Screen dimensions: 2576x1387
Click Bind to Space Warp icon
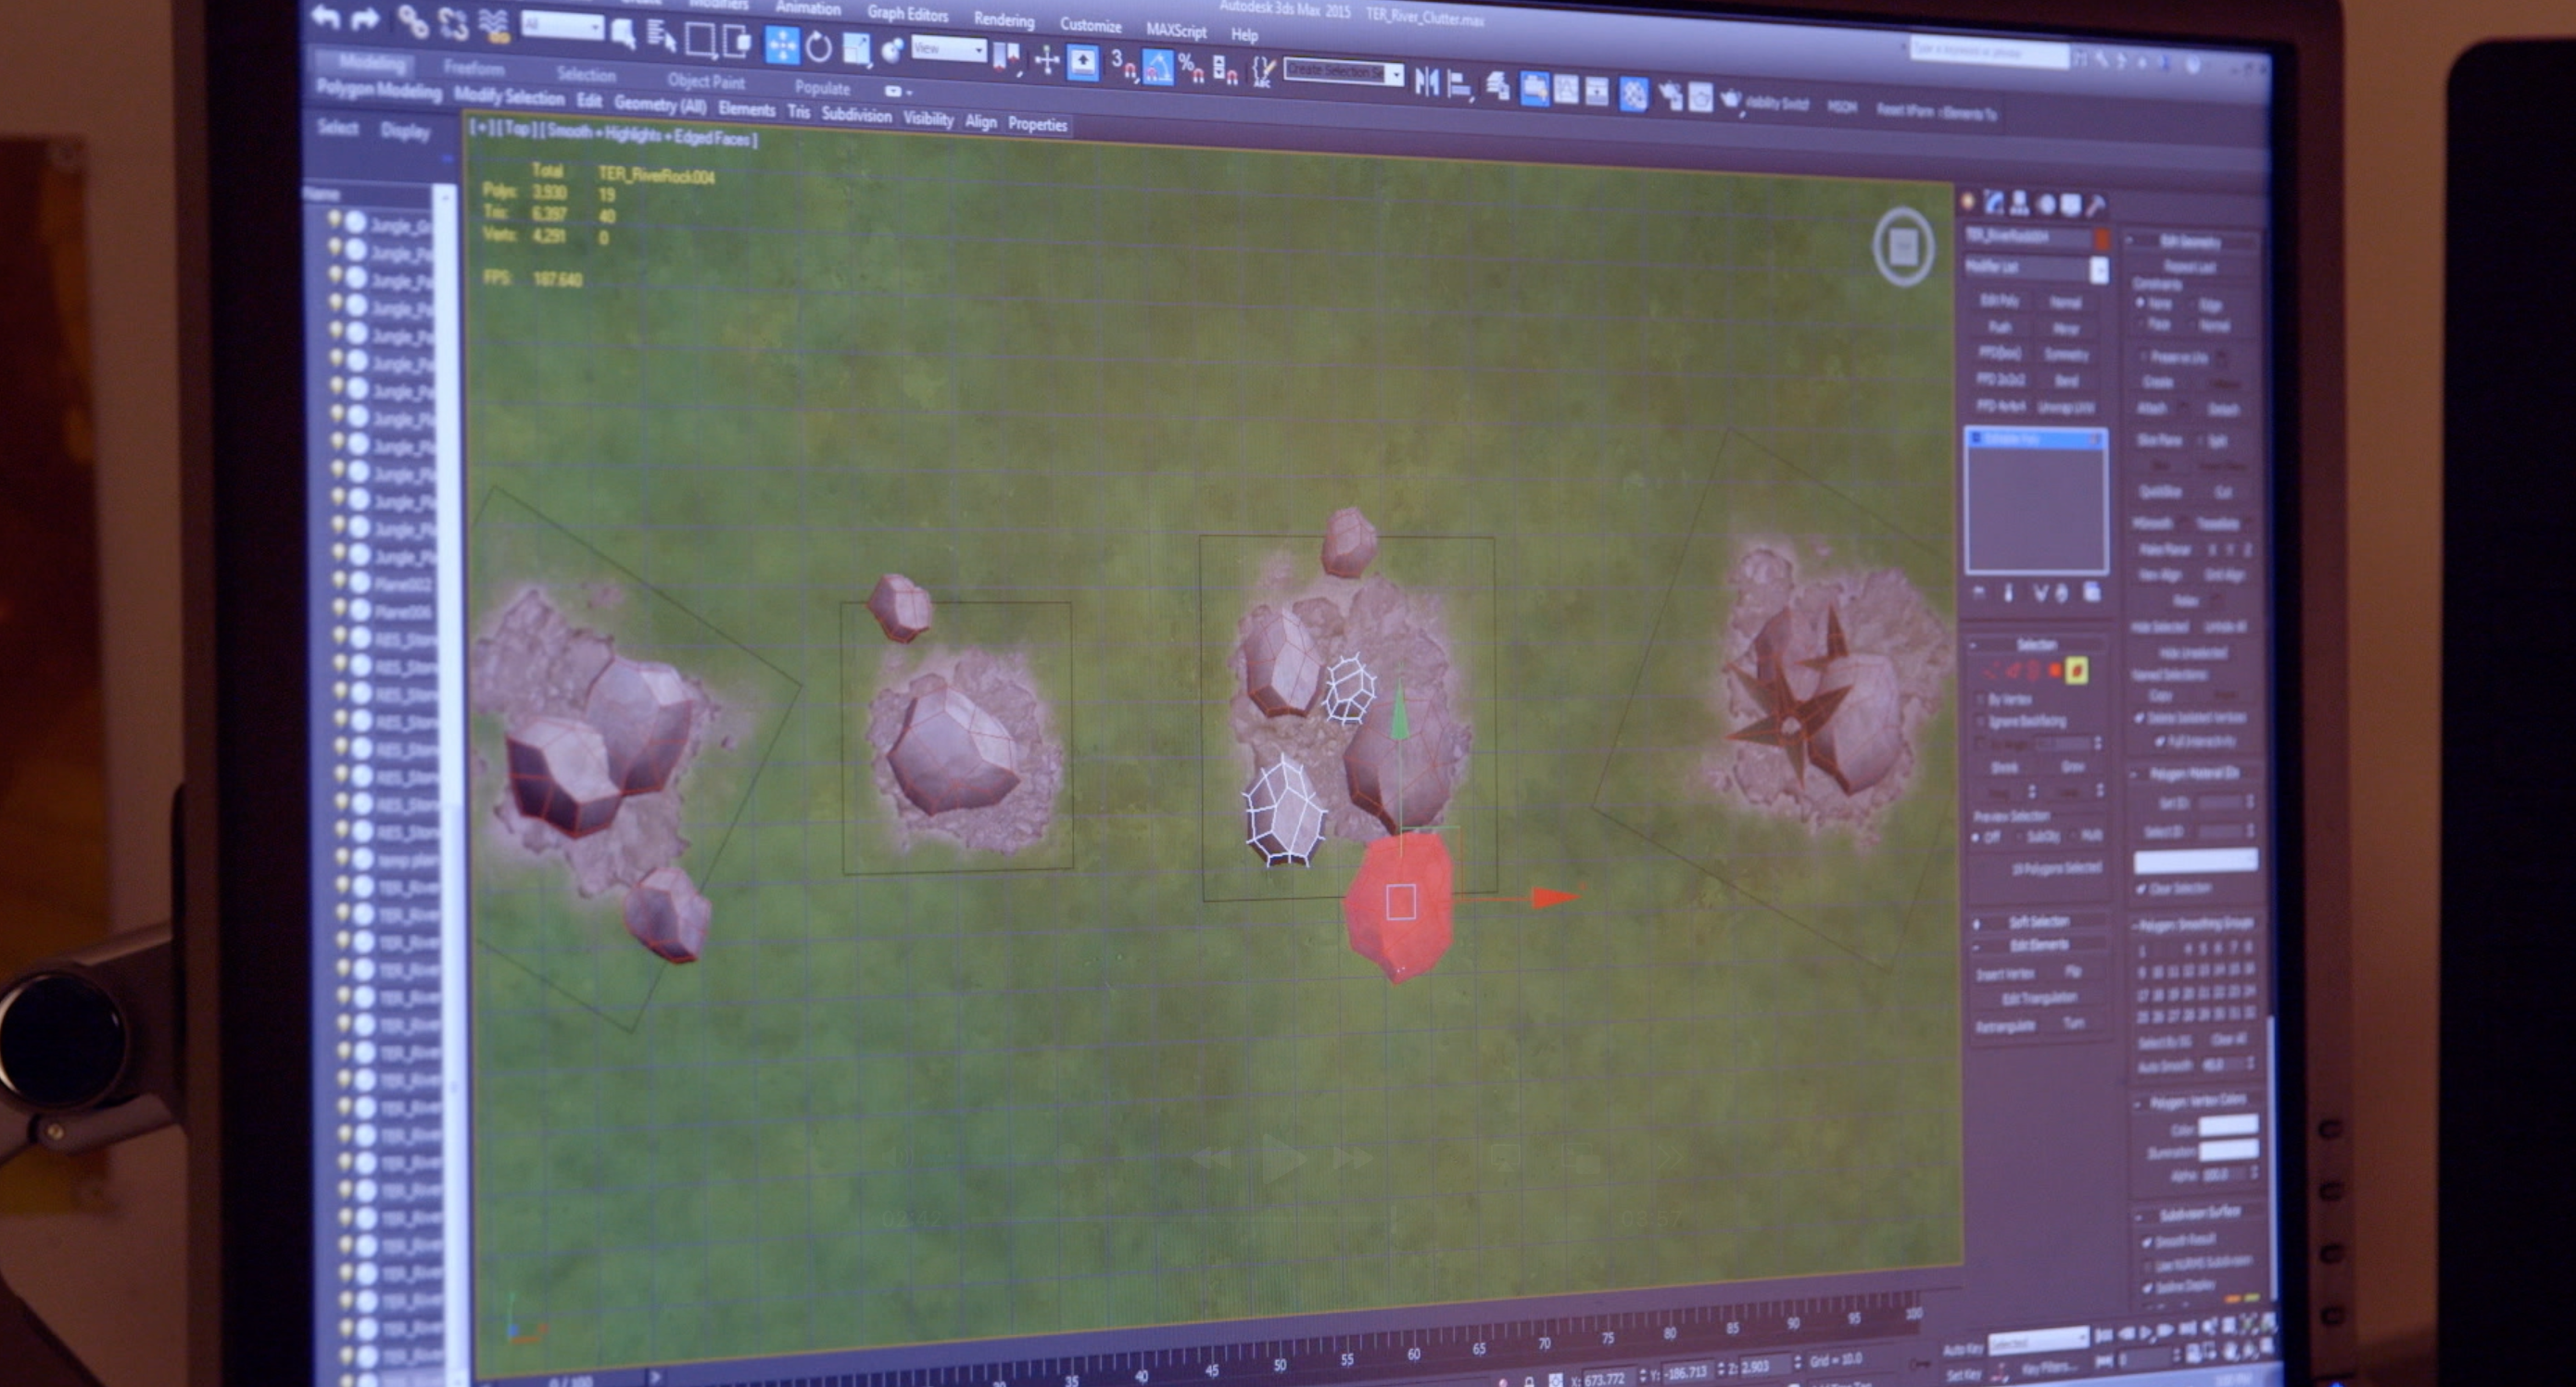[494, 25]
